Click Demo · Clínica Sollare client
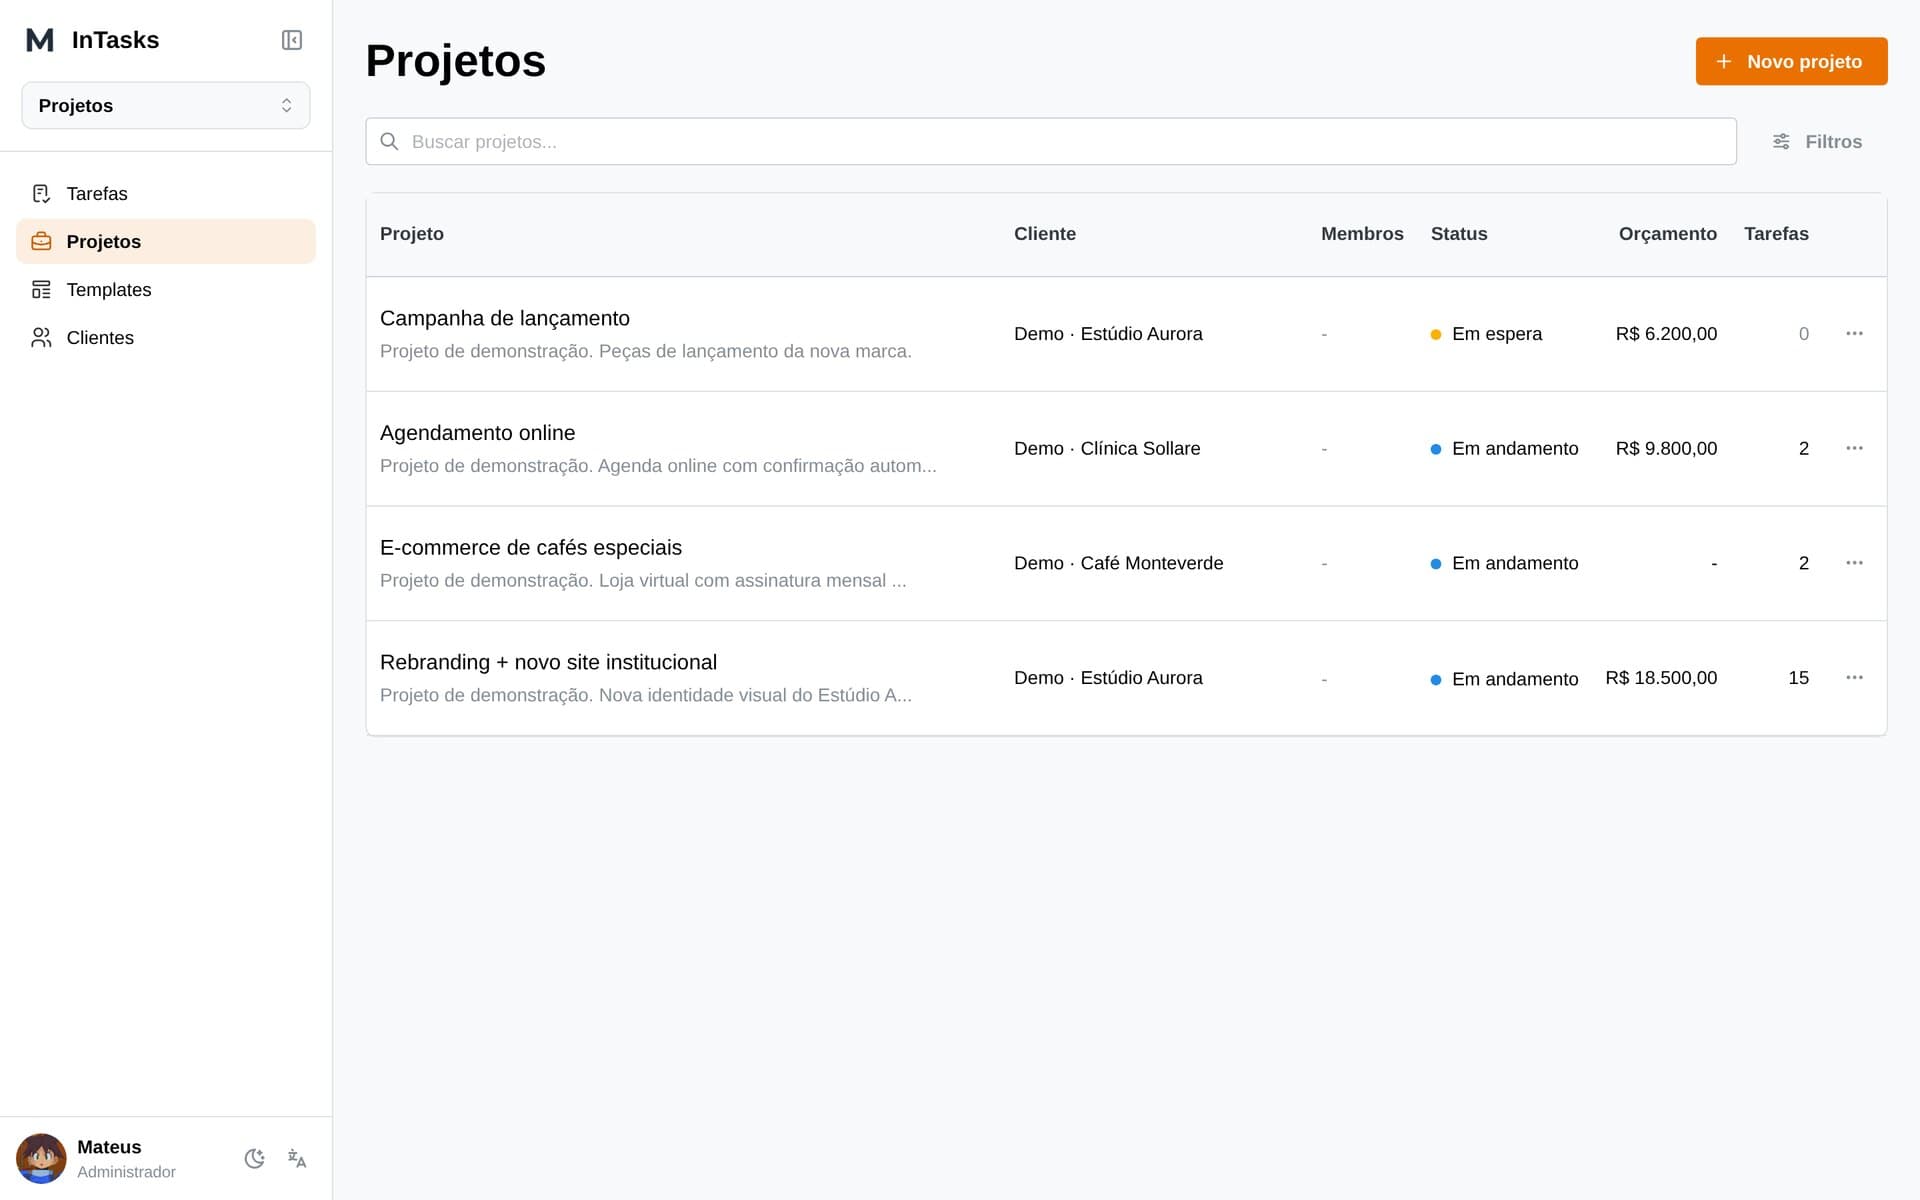Viewport: 1920px width, 1200px height. click(1107, 448)
